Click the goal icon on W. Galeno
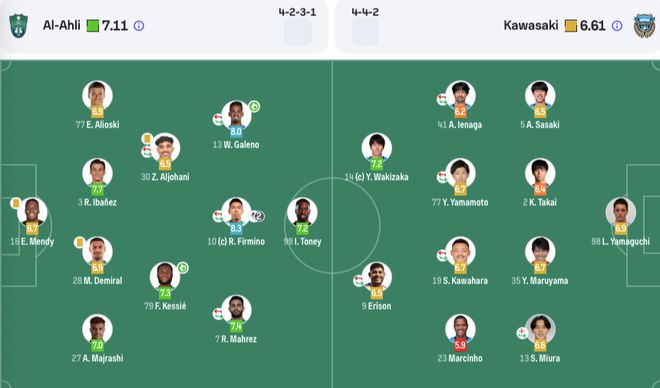 254,106
